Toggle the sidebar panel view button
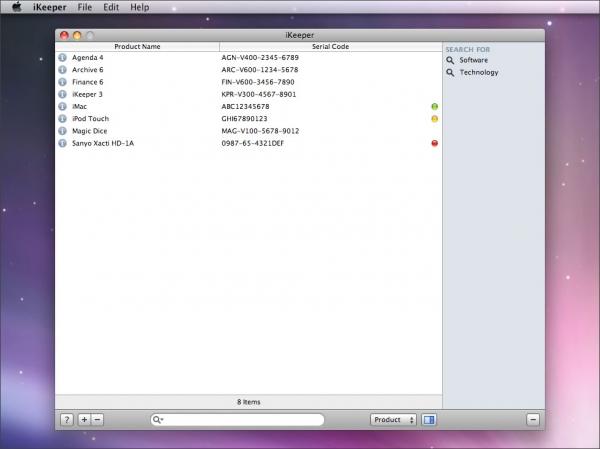Screen dimensions: 600x449 pos(429,420)
